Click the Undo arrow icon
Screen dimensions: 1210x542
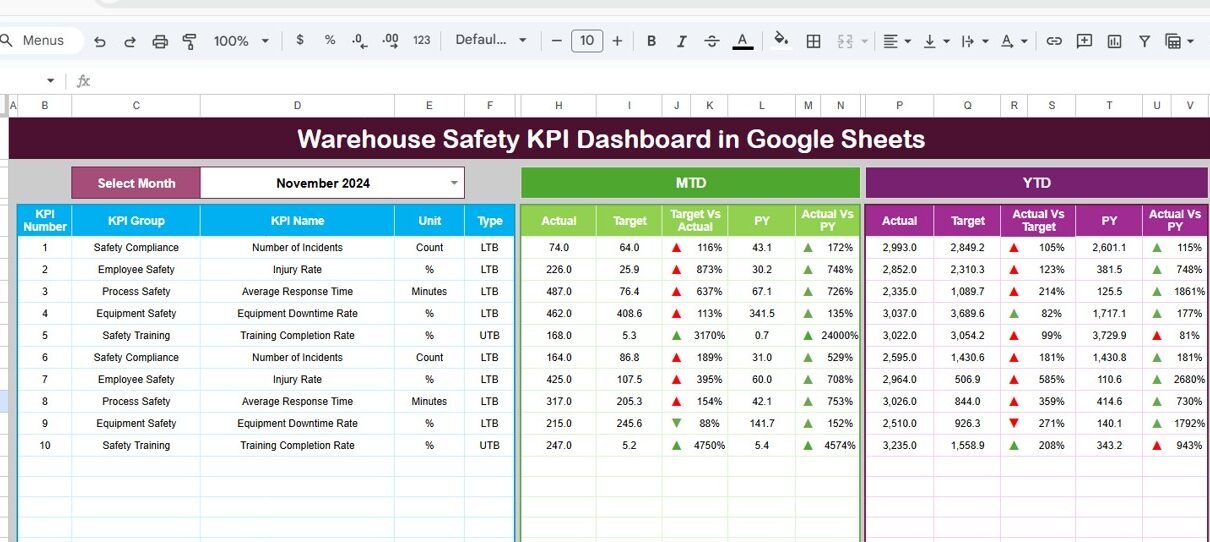[99, 41]
